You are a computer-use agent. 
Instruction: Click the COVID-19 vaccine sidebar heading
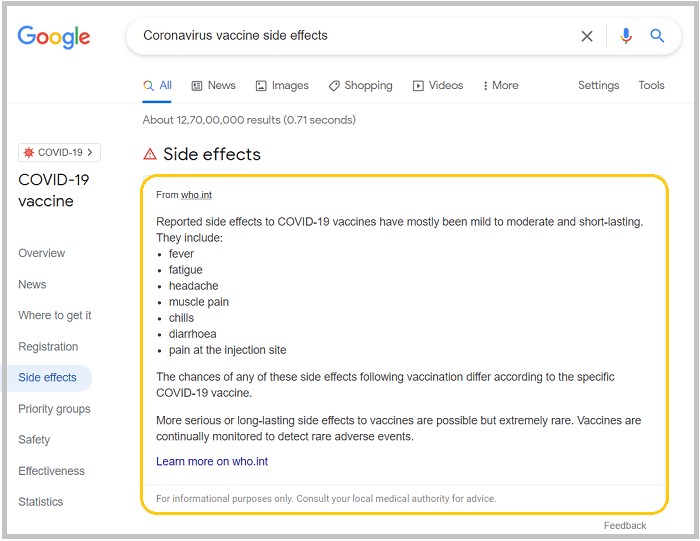pyautogui.click(x=54, y=191)
